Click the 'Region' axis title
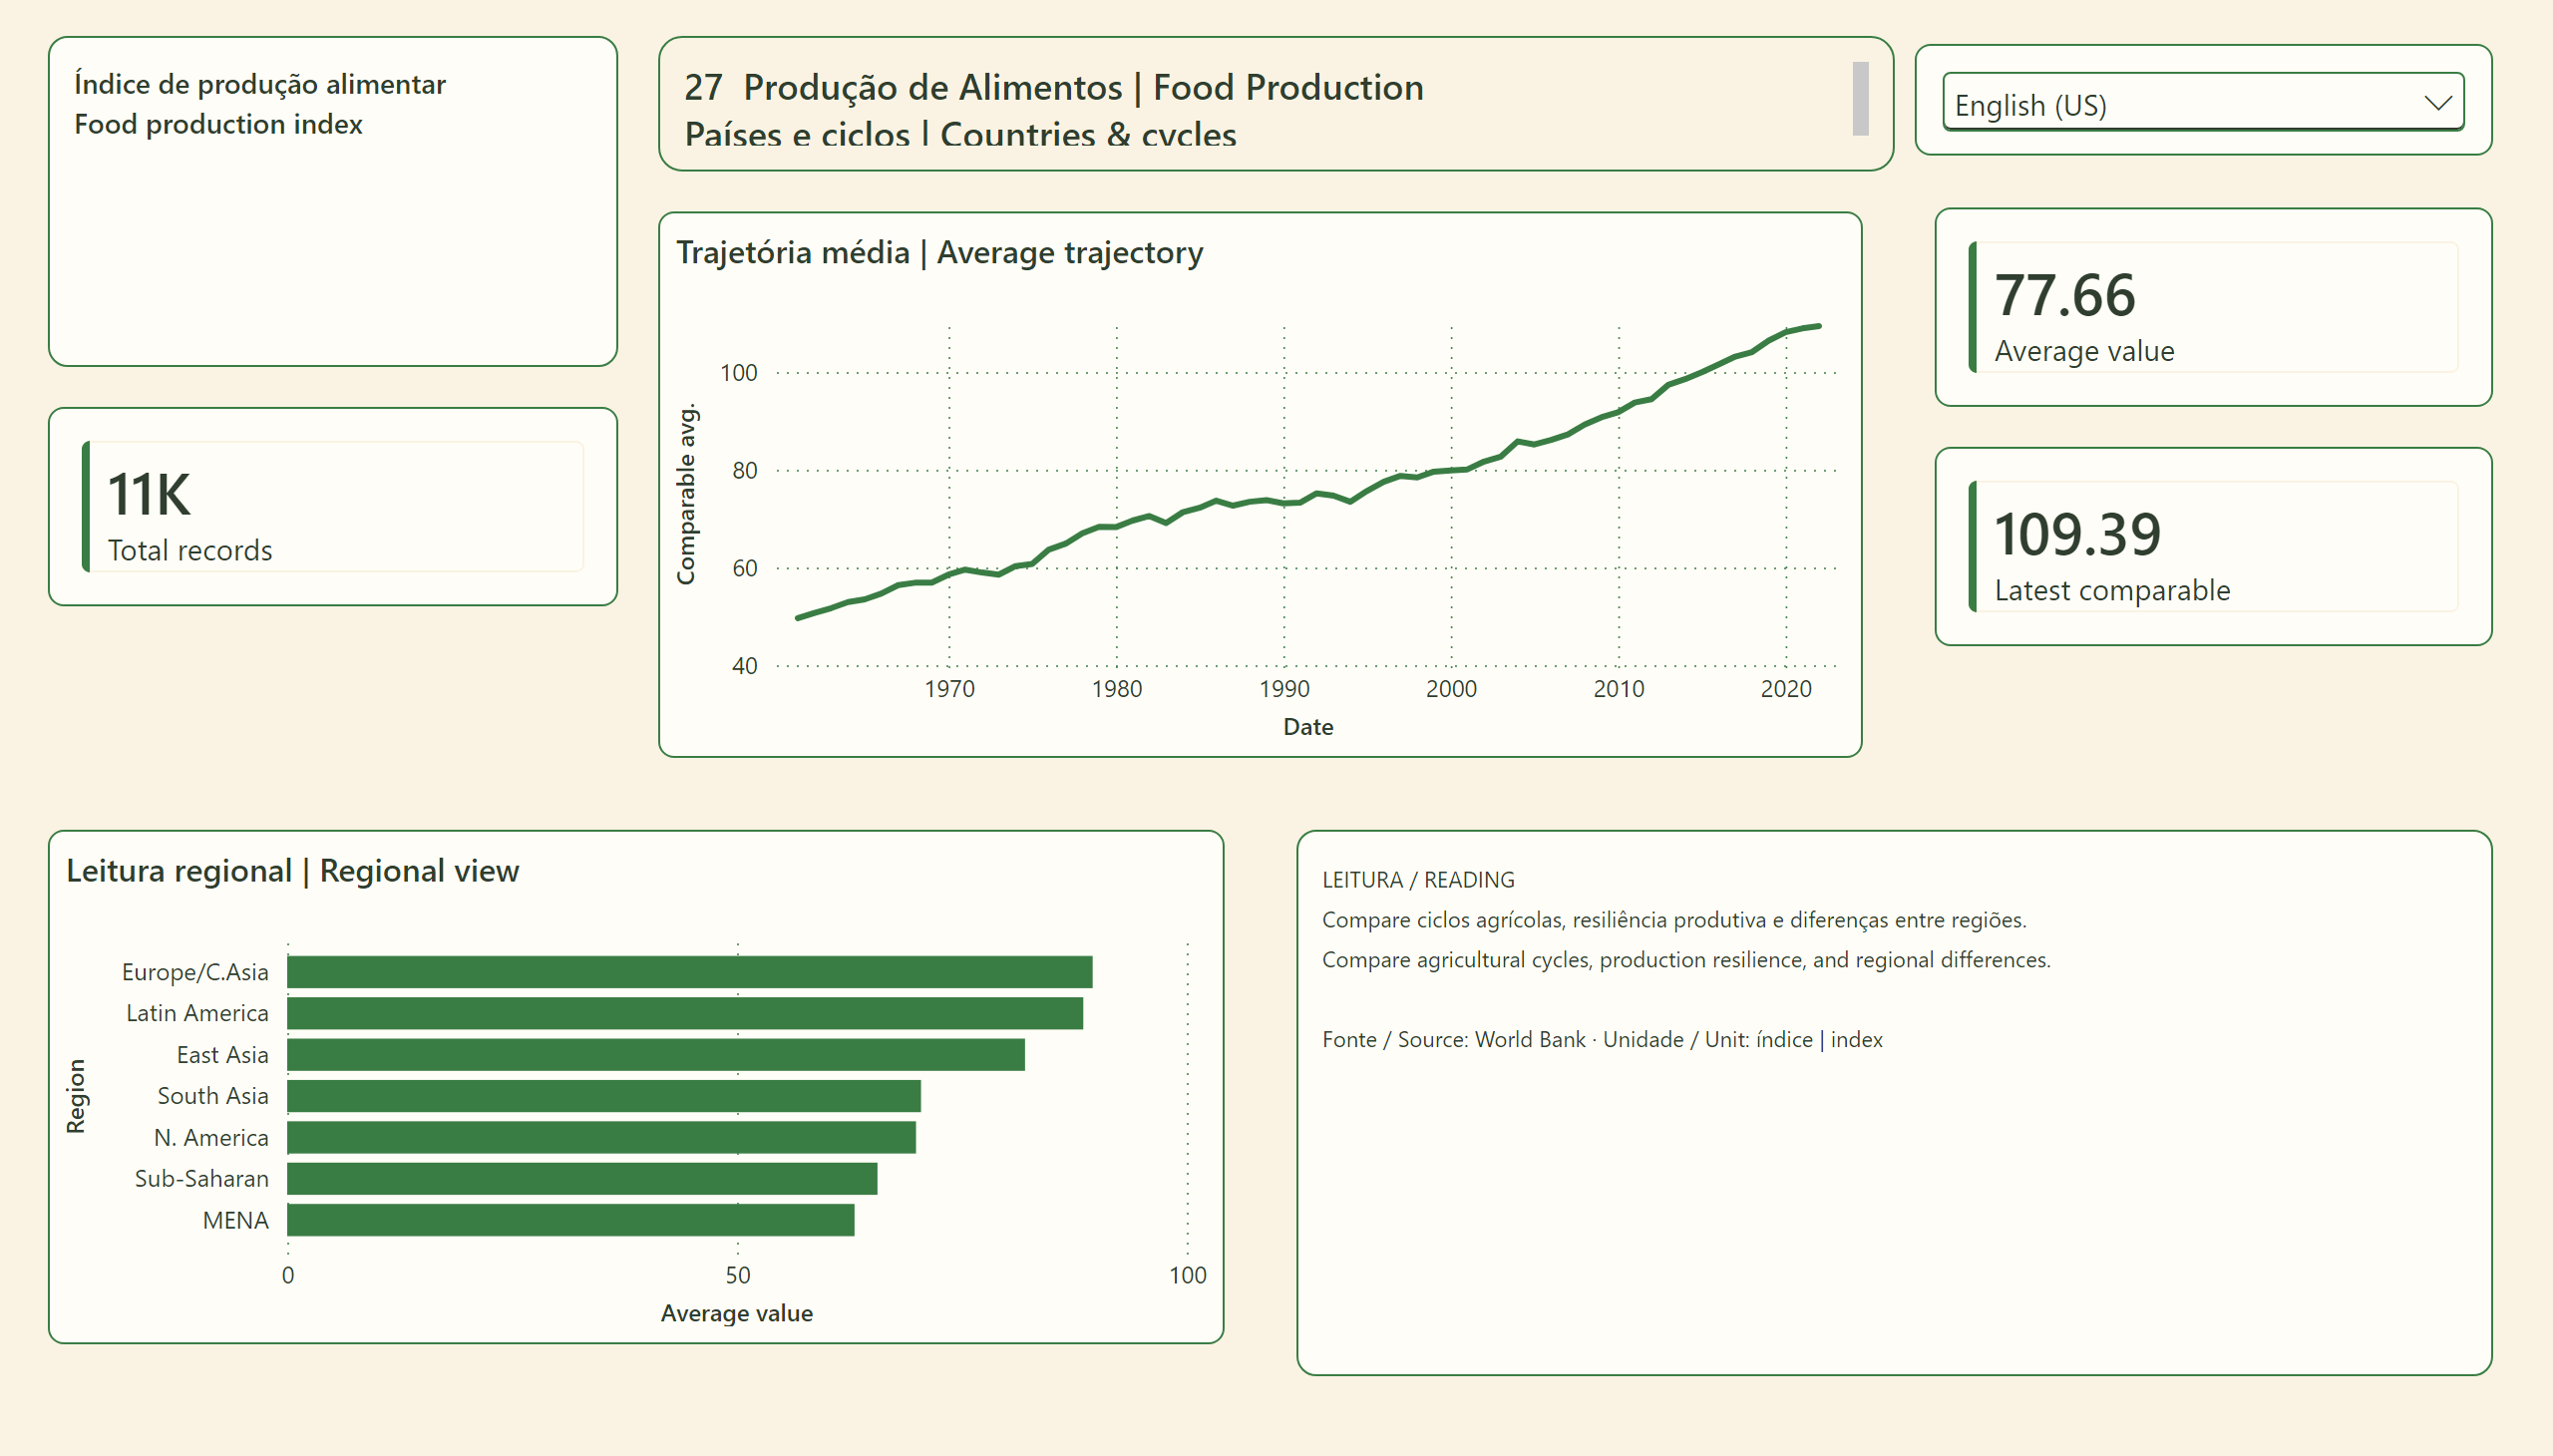This screenshot has height=1456, width=2553. point(76,1096)
